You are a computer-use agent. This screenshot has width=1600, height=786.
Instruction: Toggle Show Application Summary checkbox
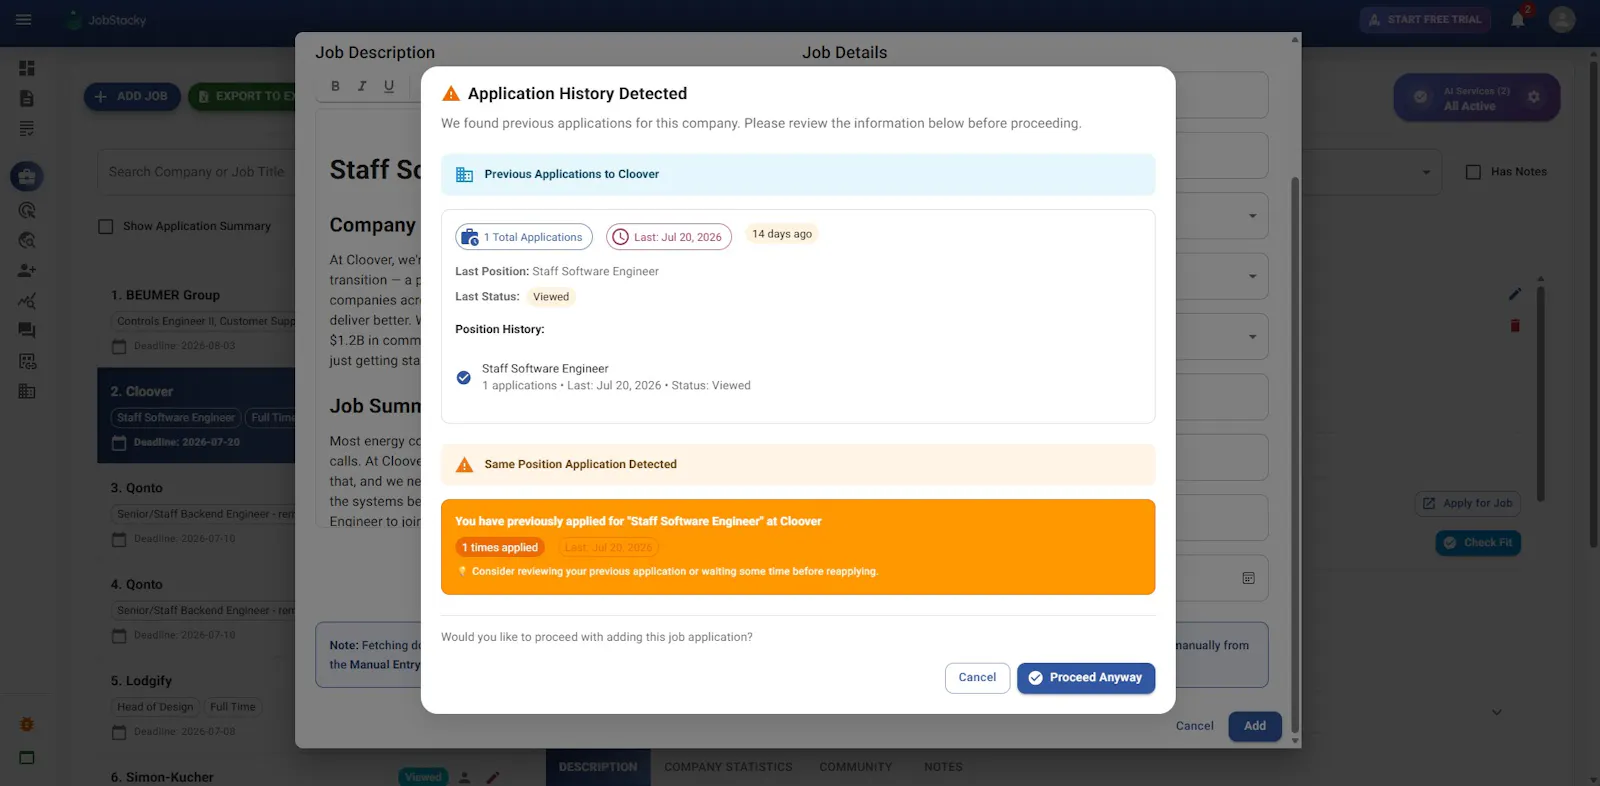pos(106,226)
